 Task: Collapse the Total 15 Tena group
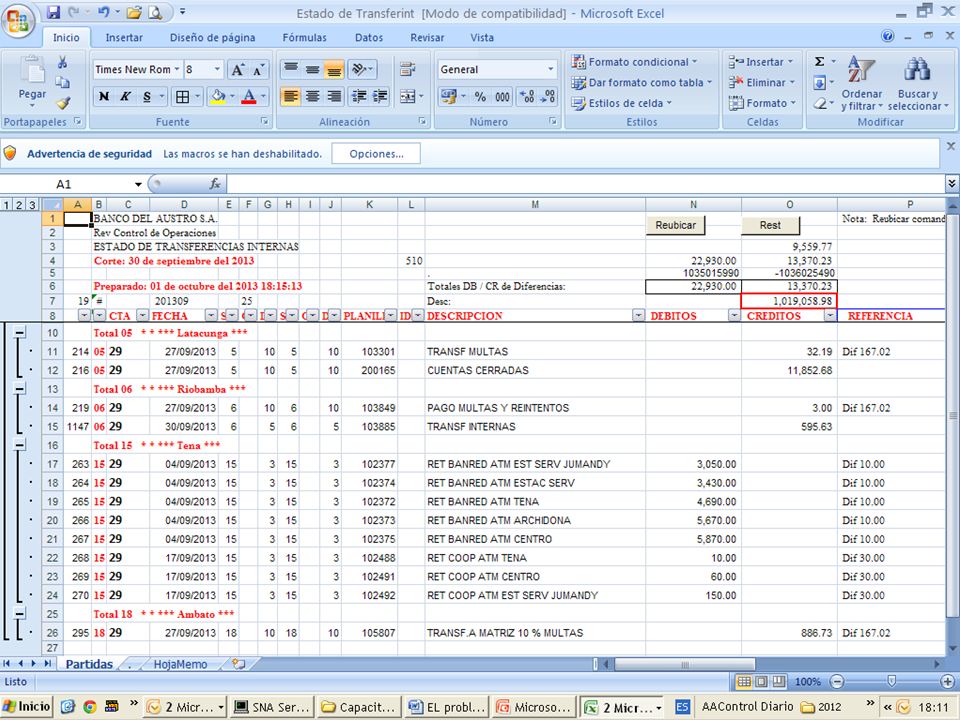pos(20,445)
